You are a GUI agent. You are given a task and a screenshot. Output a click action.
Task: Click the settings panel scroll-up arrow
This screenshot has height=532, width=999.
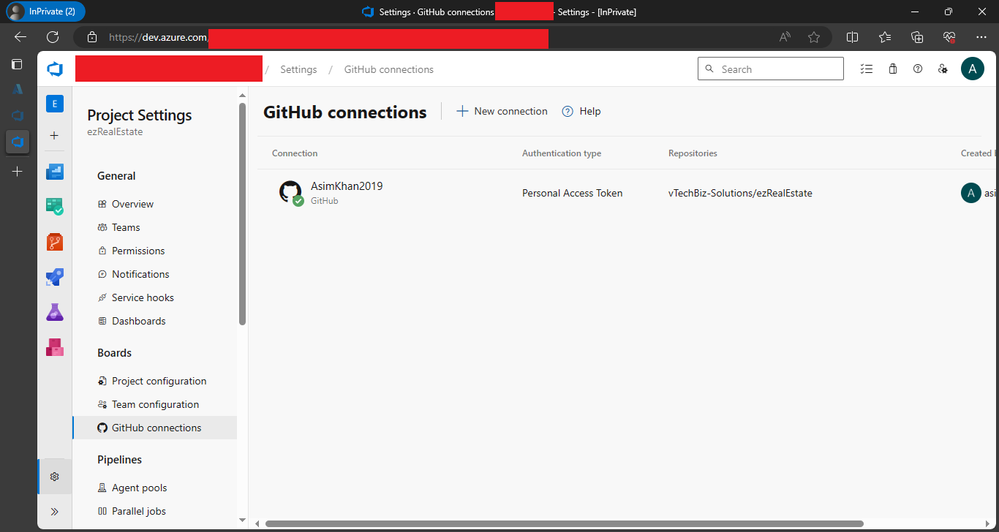(x=242, y=96)
